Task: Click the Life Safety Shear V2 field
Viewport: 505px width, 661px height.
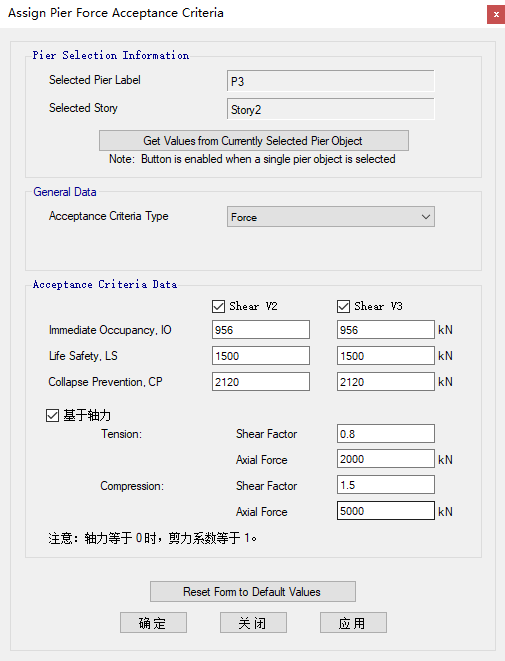Action: coord(261,356)
